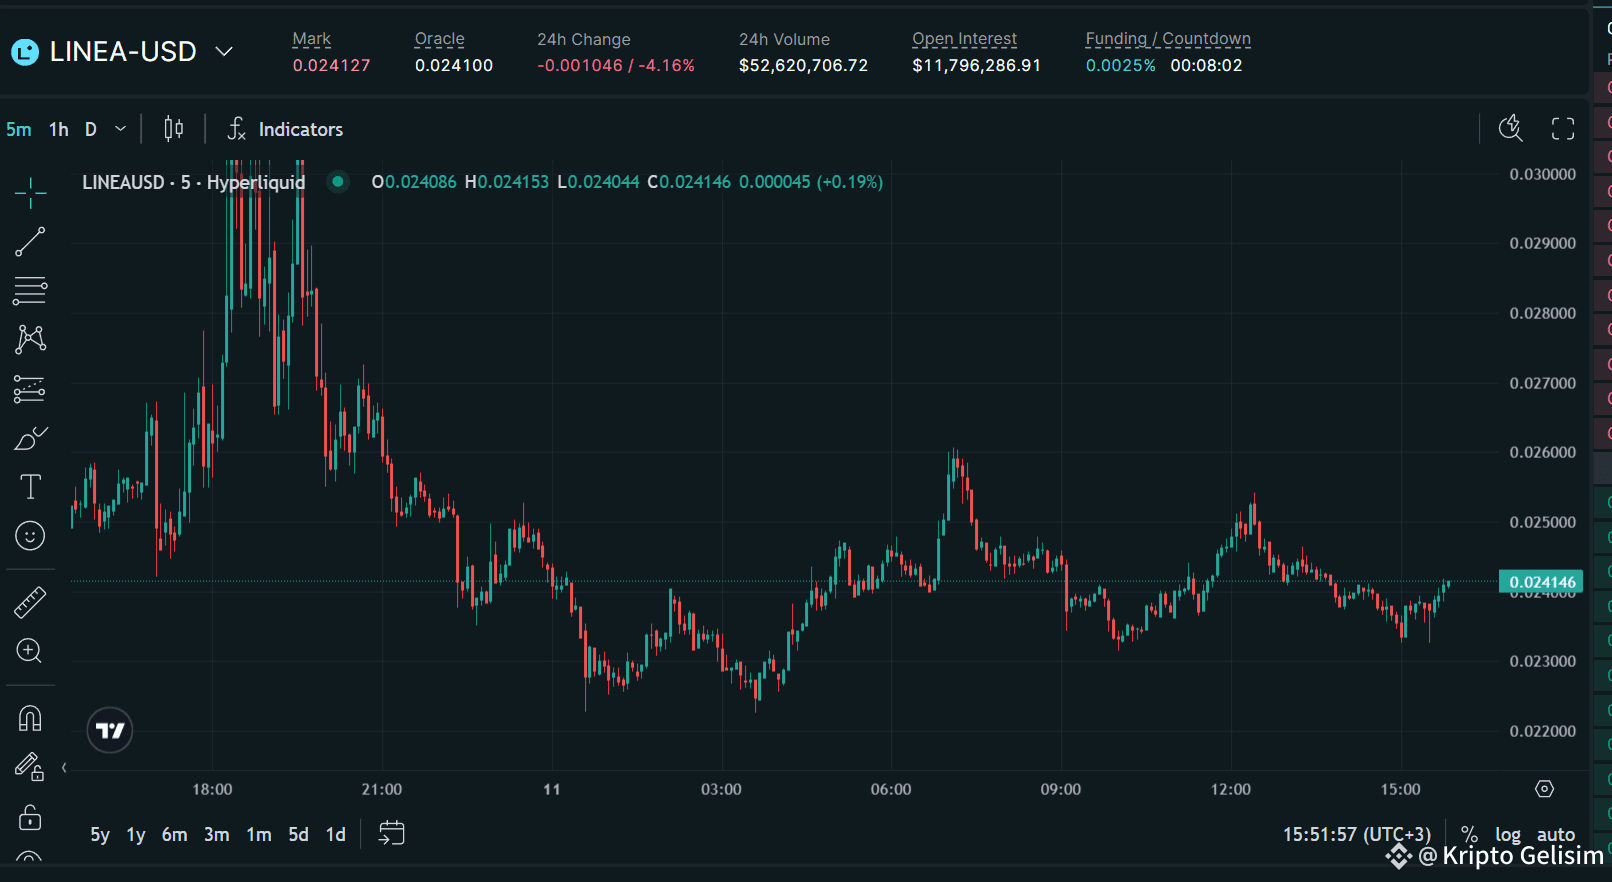Click the Mark price label
The image size is (1612, 882).
[312, 39]
